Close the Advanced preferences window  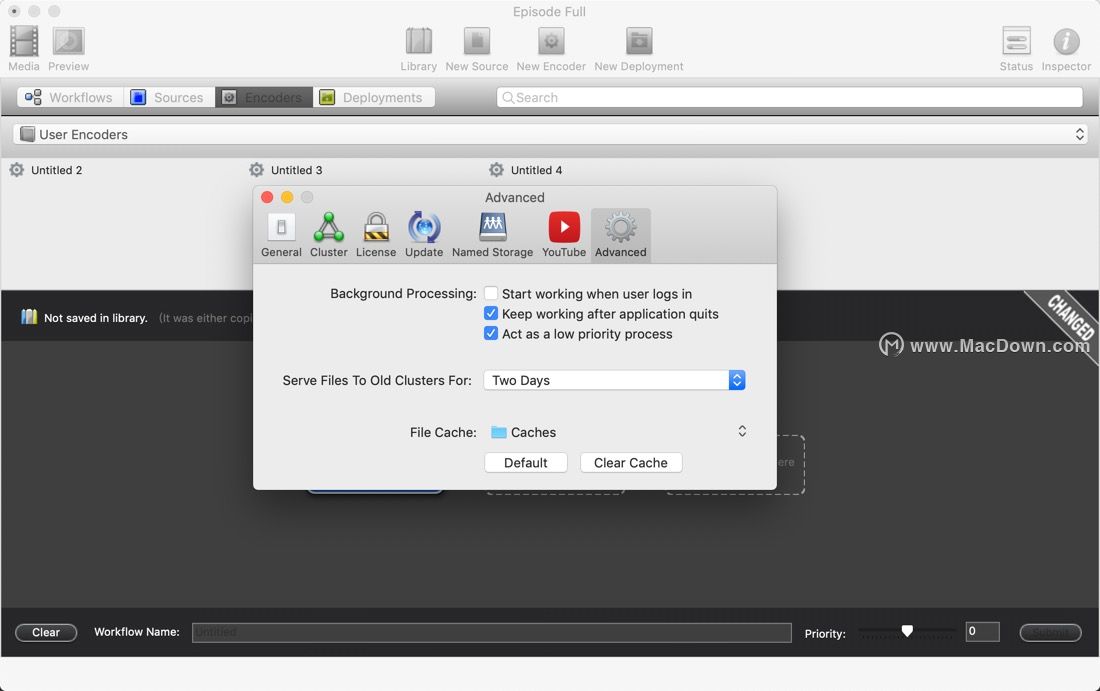[267, 197]
